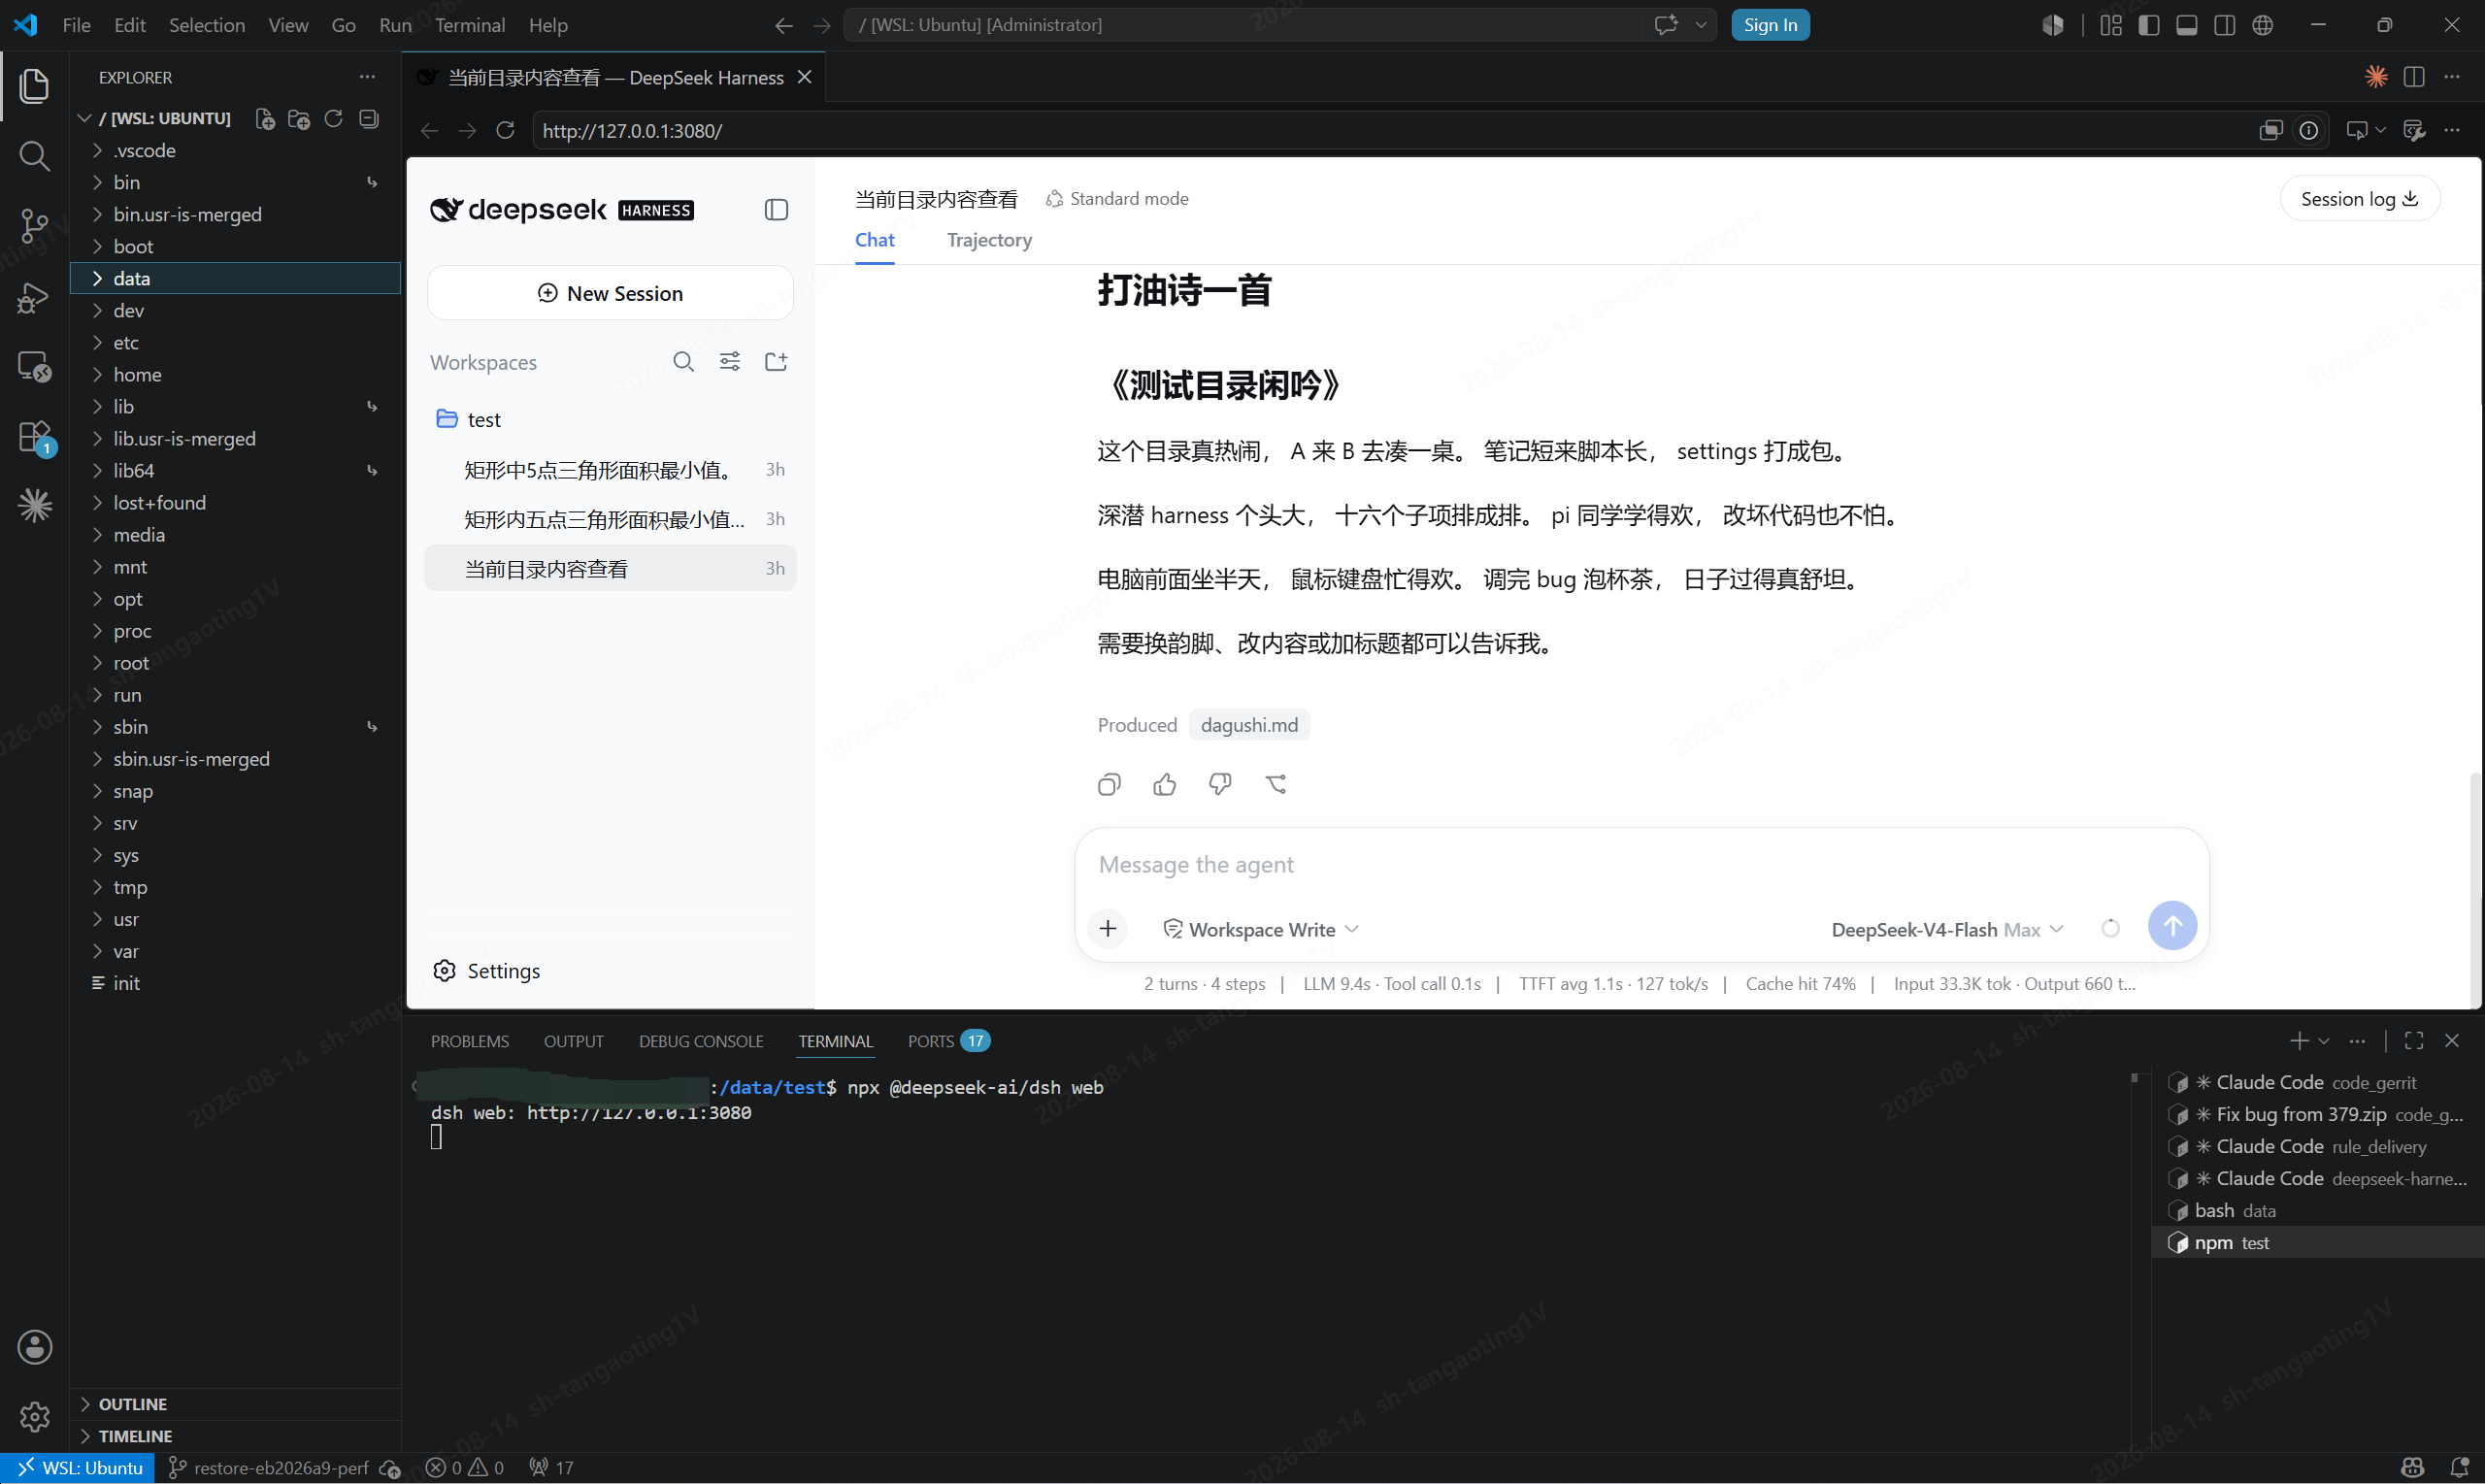Open the File menu
This screenshot has height=1484, width=2485.
76,25
